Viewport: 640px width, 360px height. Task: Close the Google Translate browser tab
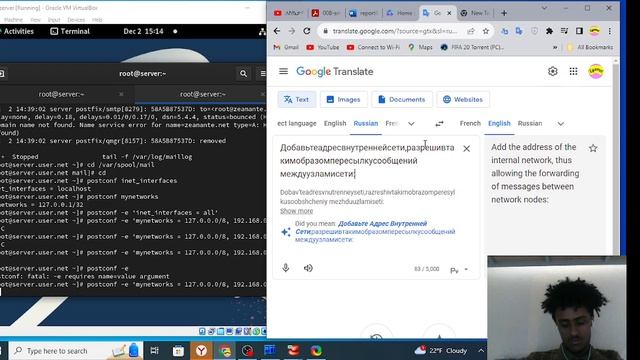coord(449,13)
